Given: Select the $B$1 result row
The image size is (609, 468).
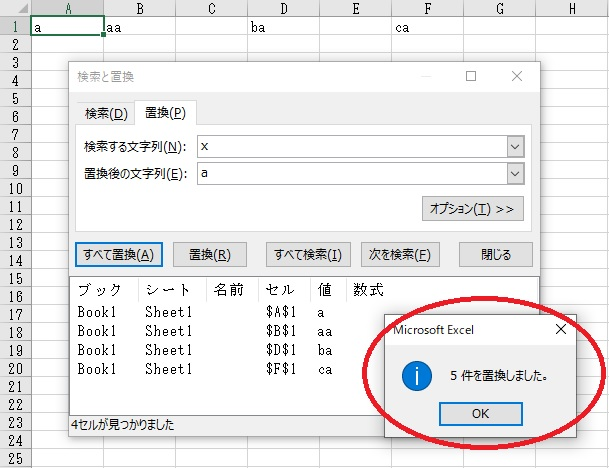Looking at the screenshot, I should (x=229, y=331).
